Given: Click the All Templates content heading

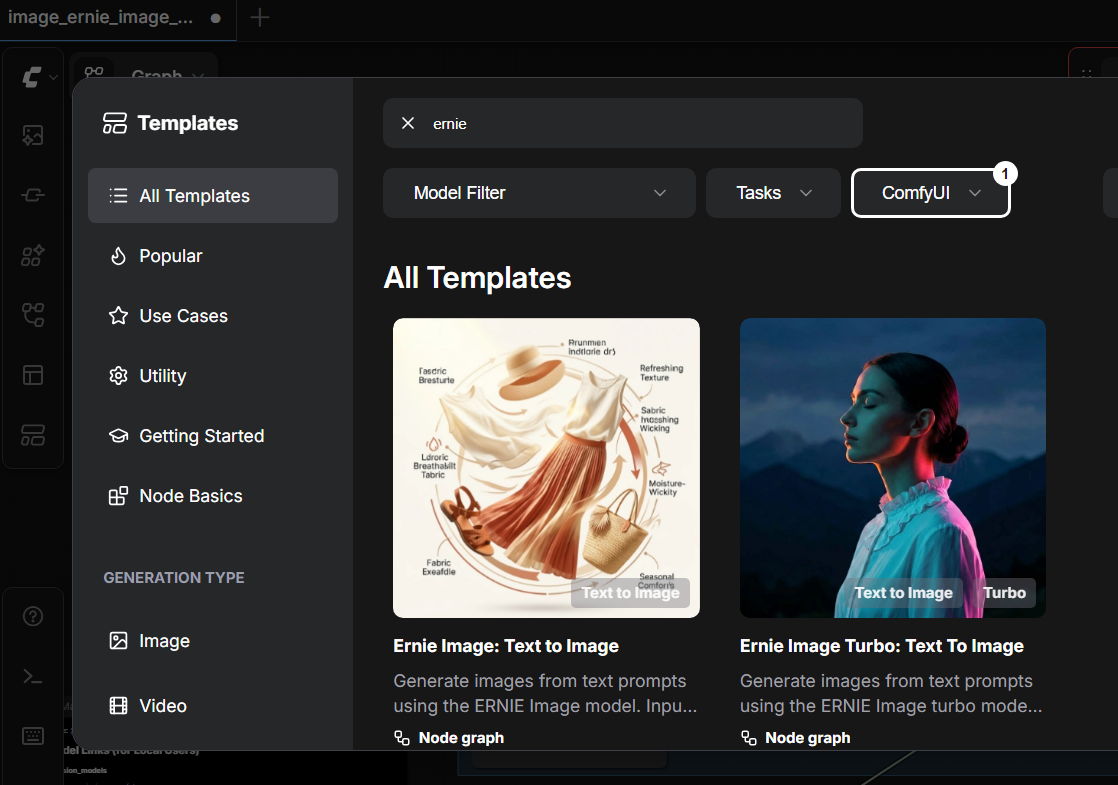Looking at the screenshot, I should [x=477, y=277].
